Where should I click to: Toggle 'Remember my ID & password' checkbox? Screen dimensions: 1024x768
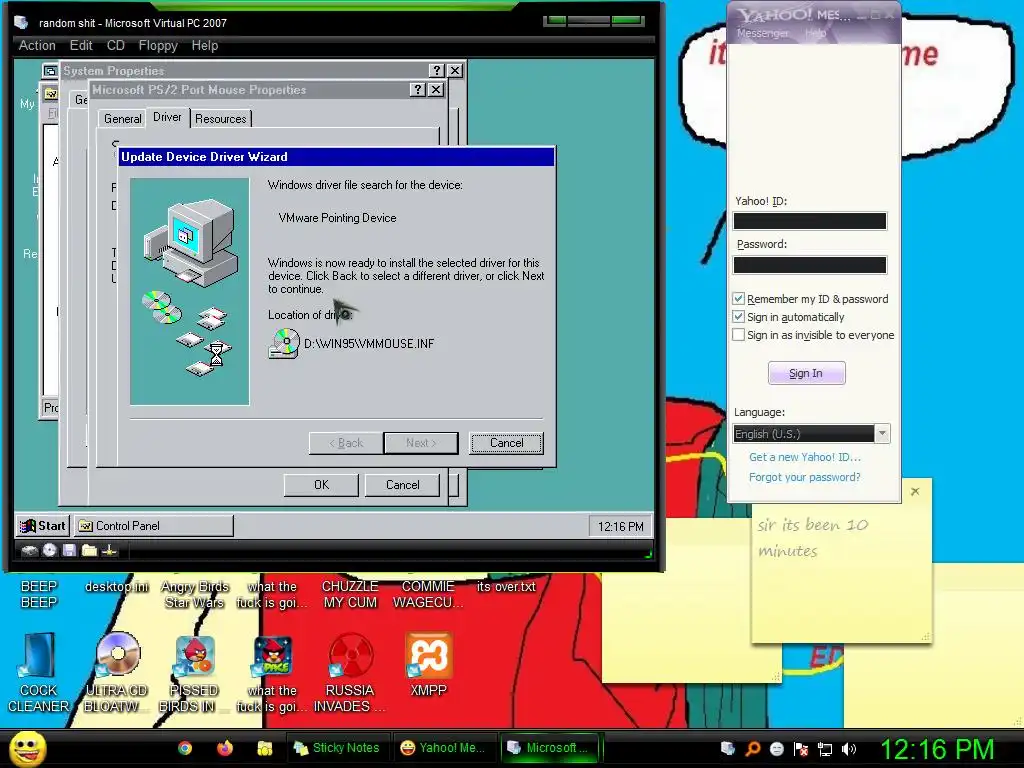click(739, 298)
